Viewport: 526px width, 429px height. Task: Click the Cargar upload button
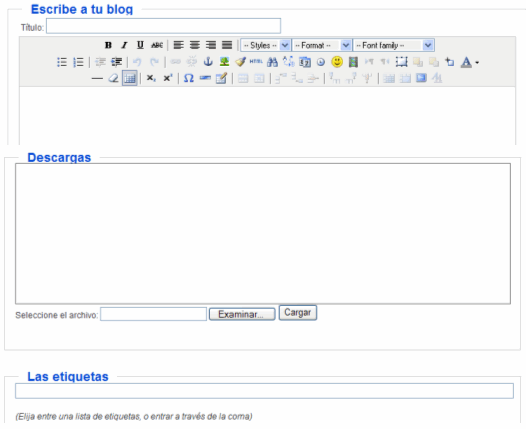pos(298,313)
